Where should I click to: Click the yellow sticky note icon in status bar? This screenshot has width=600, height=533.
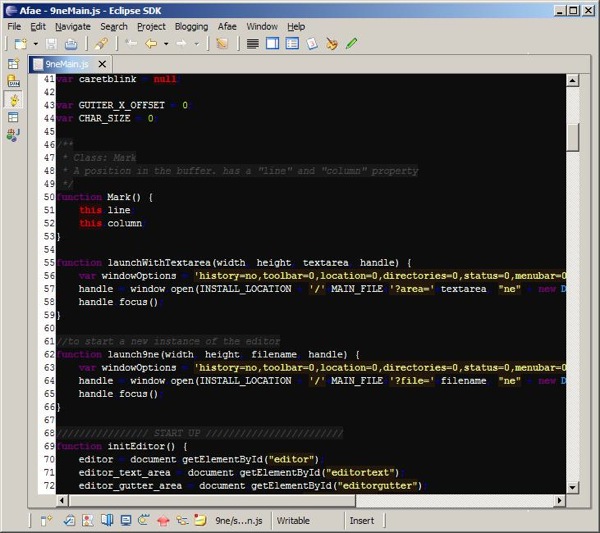[x=200, y=520]
